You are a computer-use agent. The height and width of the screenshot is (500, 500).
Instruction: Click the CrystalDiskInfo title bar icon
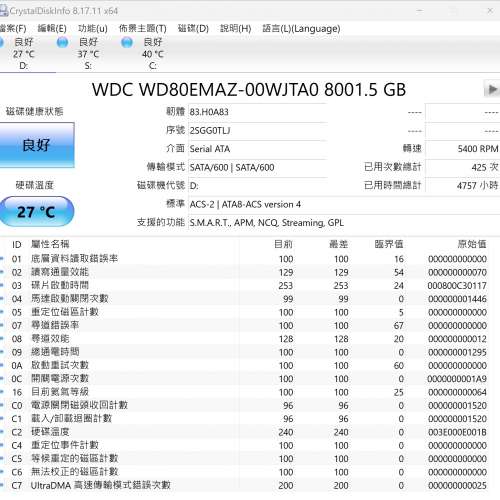pyautogui.click(x=3, y=11)
